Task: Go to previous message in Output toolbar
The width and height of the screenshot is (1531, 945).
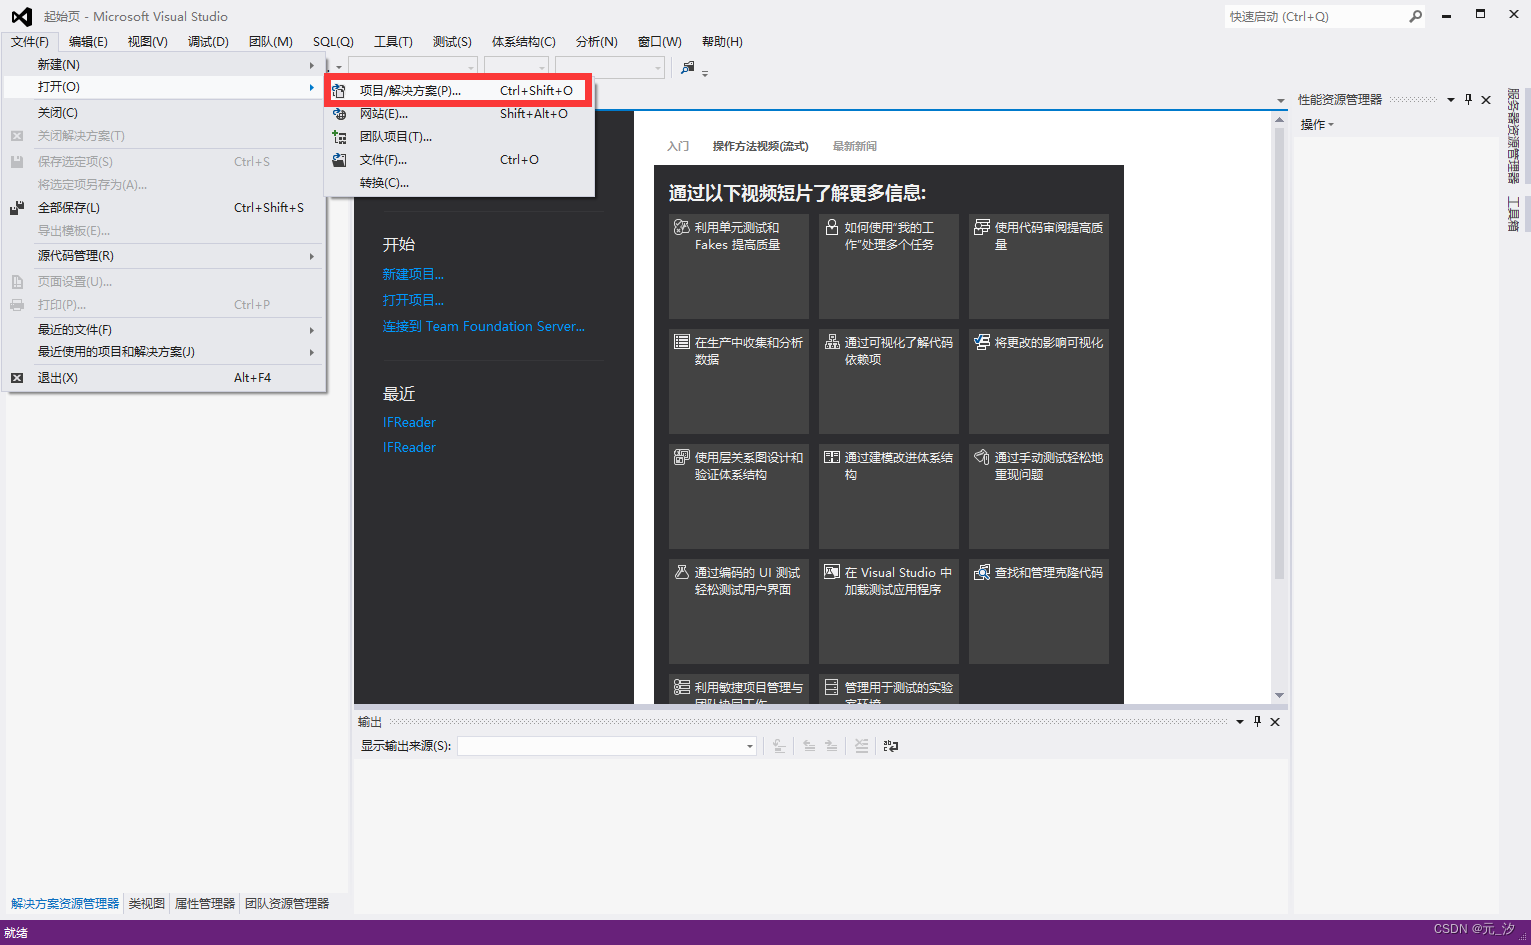Action: (x=810, y=745)
